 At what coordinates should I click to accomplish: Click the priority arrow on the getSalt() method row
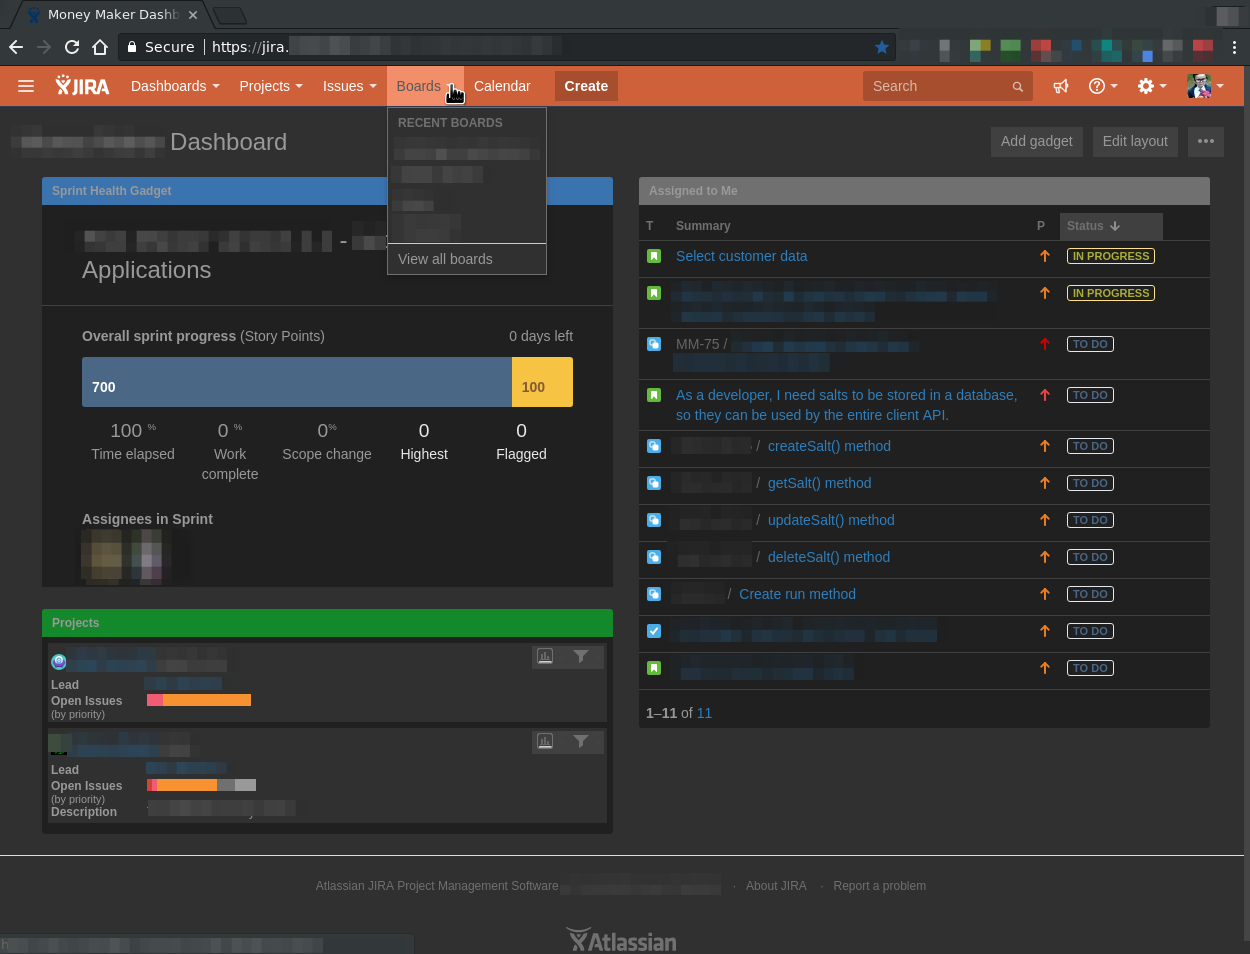tap(1044, 483)
